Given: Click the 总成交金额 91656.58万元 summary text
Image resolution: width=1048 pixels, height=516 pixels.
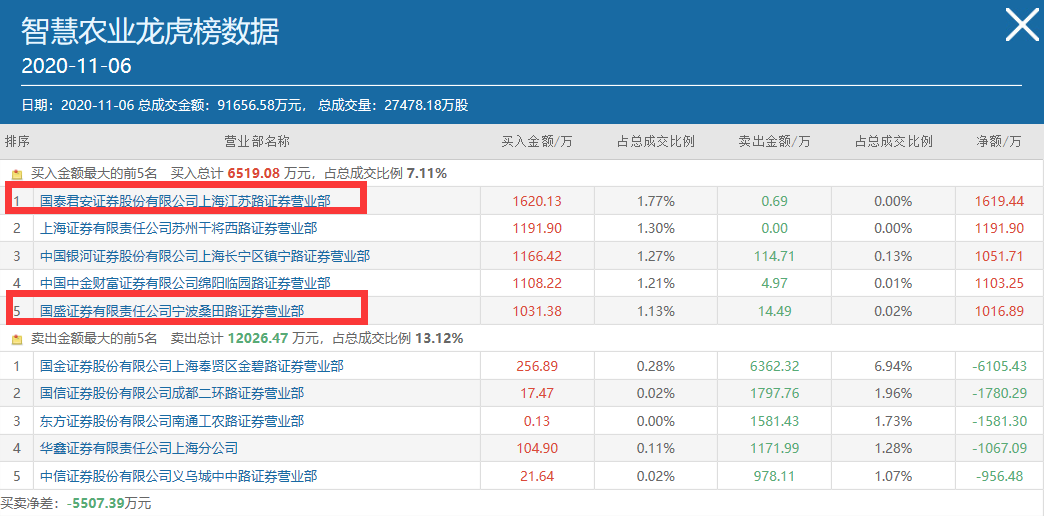Looking at the screenshot, I should tap(223, 106).
